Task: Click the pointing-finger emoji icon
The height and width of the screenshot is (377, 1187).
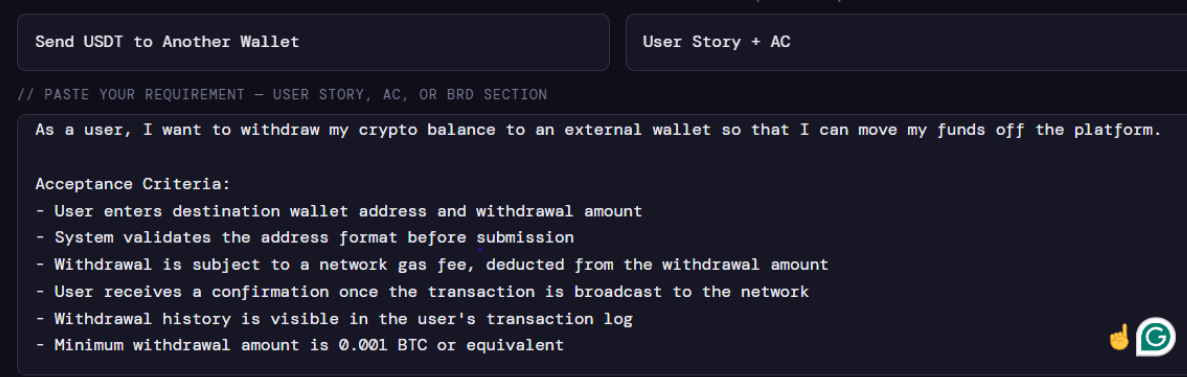Action: tap(1119, 337)
